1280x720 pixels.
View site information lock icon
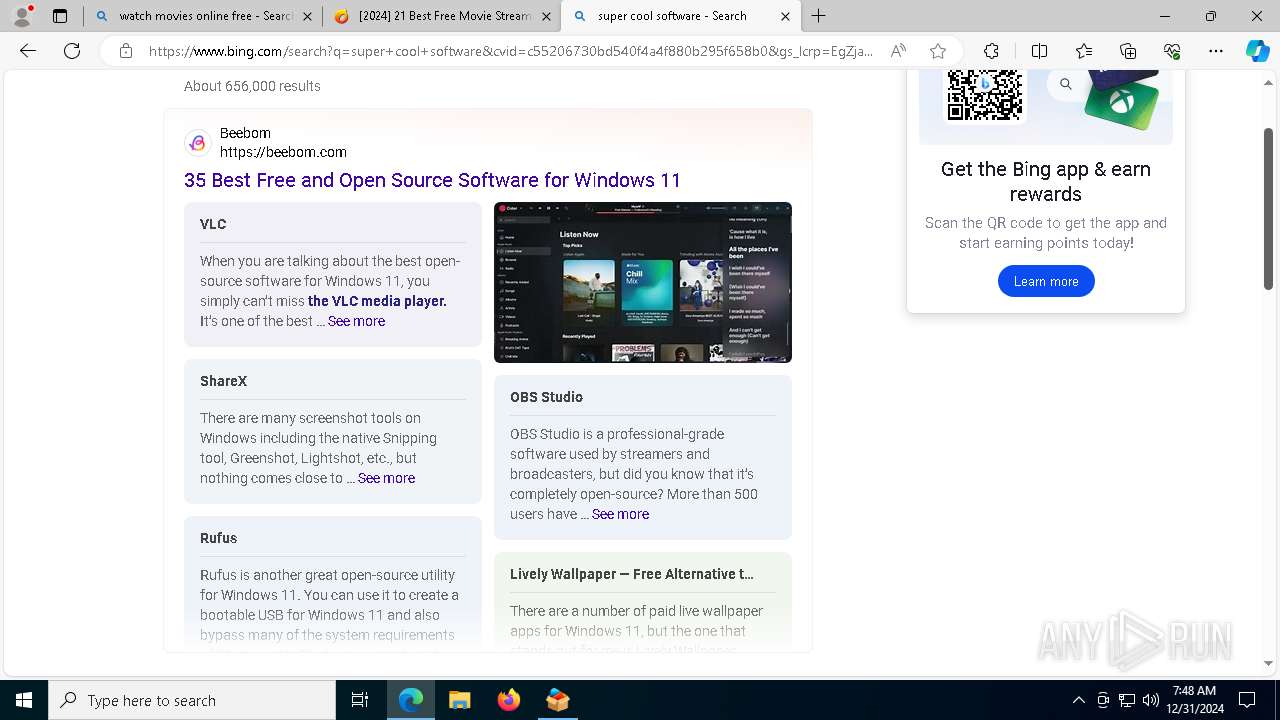[126, 51]
